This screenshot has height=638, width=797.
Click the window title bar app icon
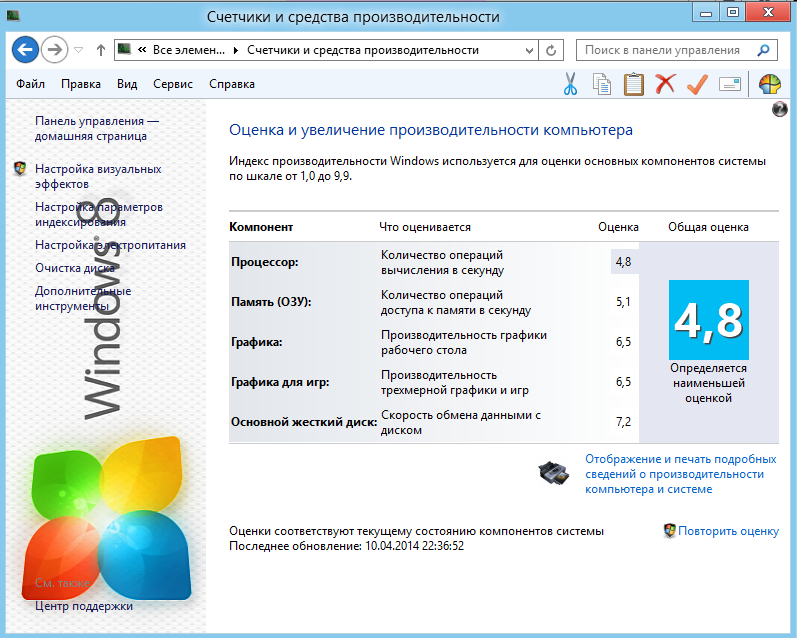[x=13, y=16]
